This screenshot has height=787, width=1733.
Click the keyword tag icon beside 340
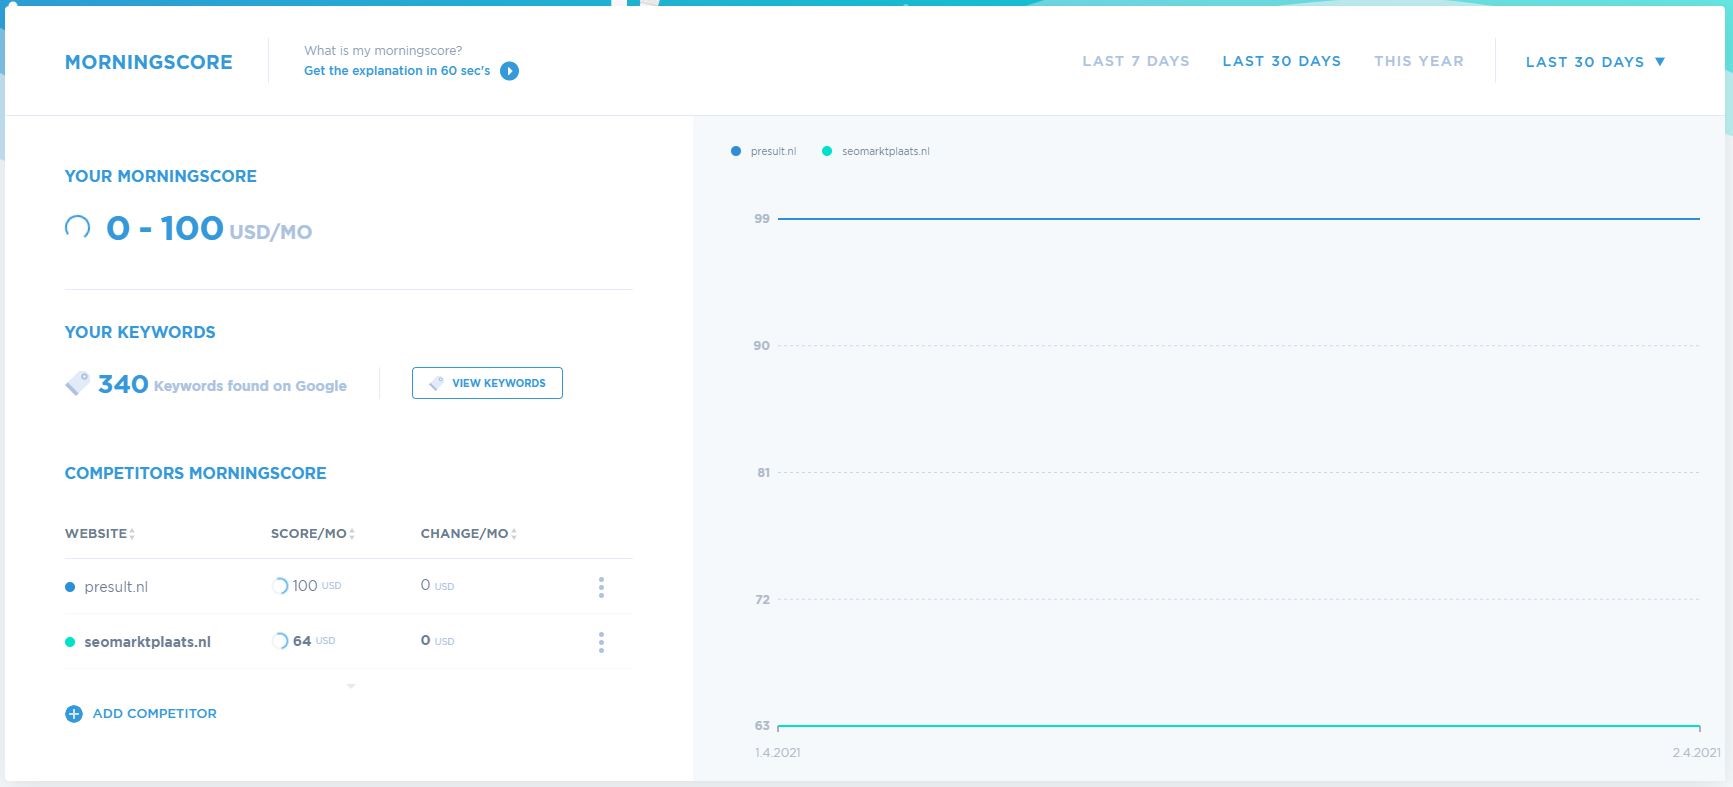[x=77, y=383]
